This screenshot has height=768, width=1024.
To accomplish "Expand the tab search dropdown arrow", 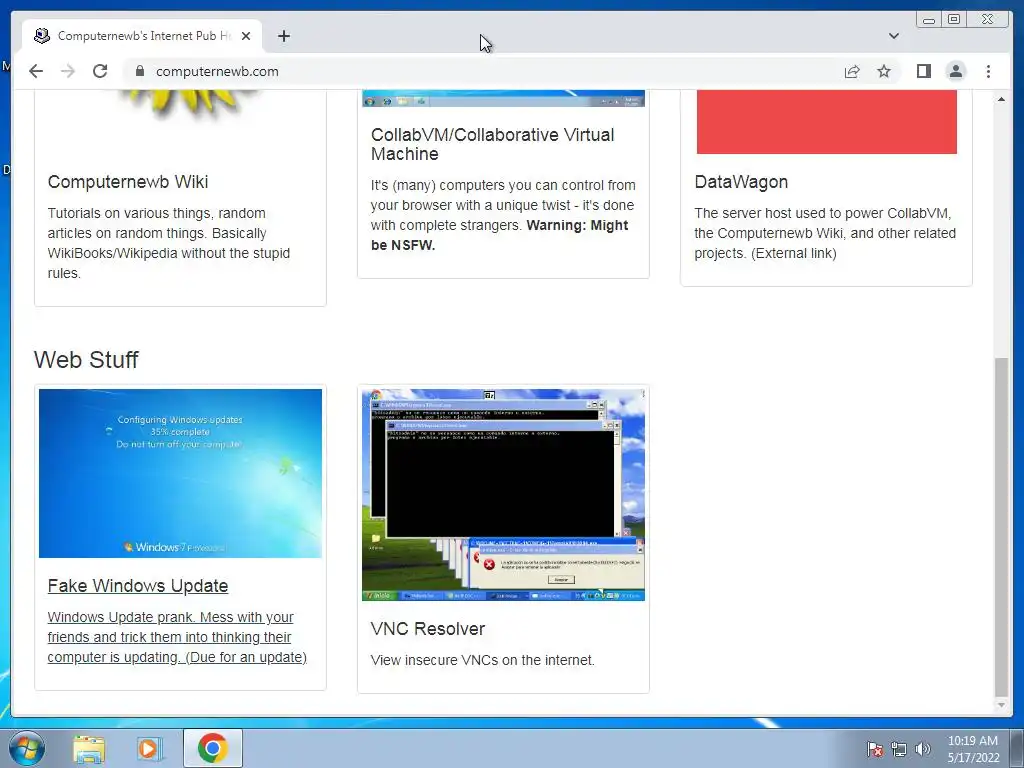I will (894, 36).
